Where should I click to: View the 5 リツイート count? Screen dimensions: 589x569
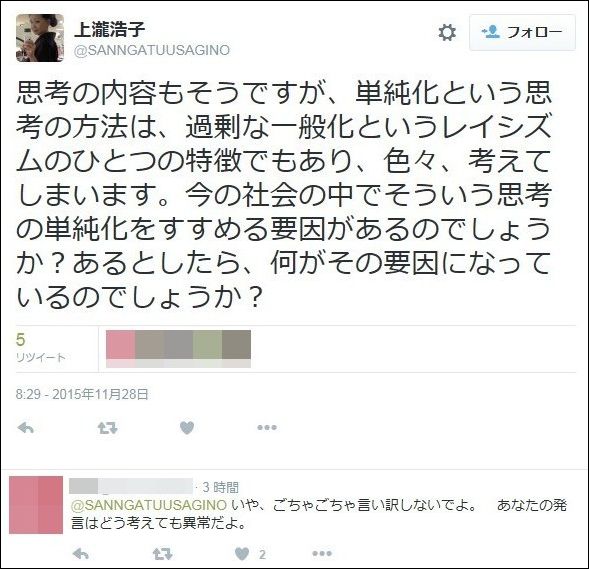(x=41, y=348)
